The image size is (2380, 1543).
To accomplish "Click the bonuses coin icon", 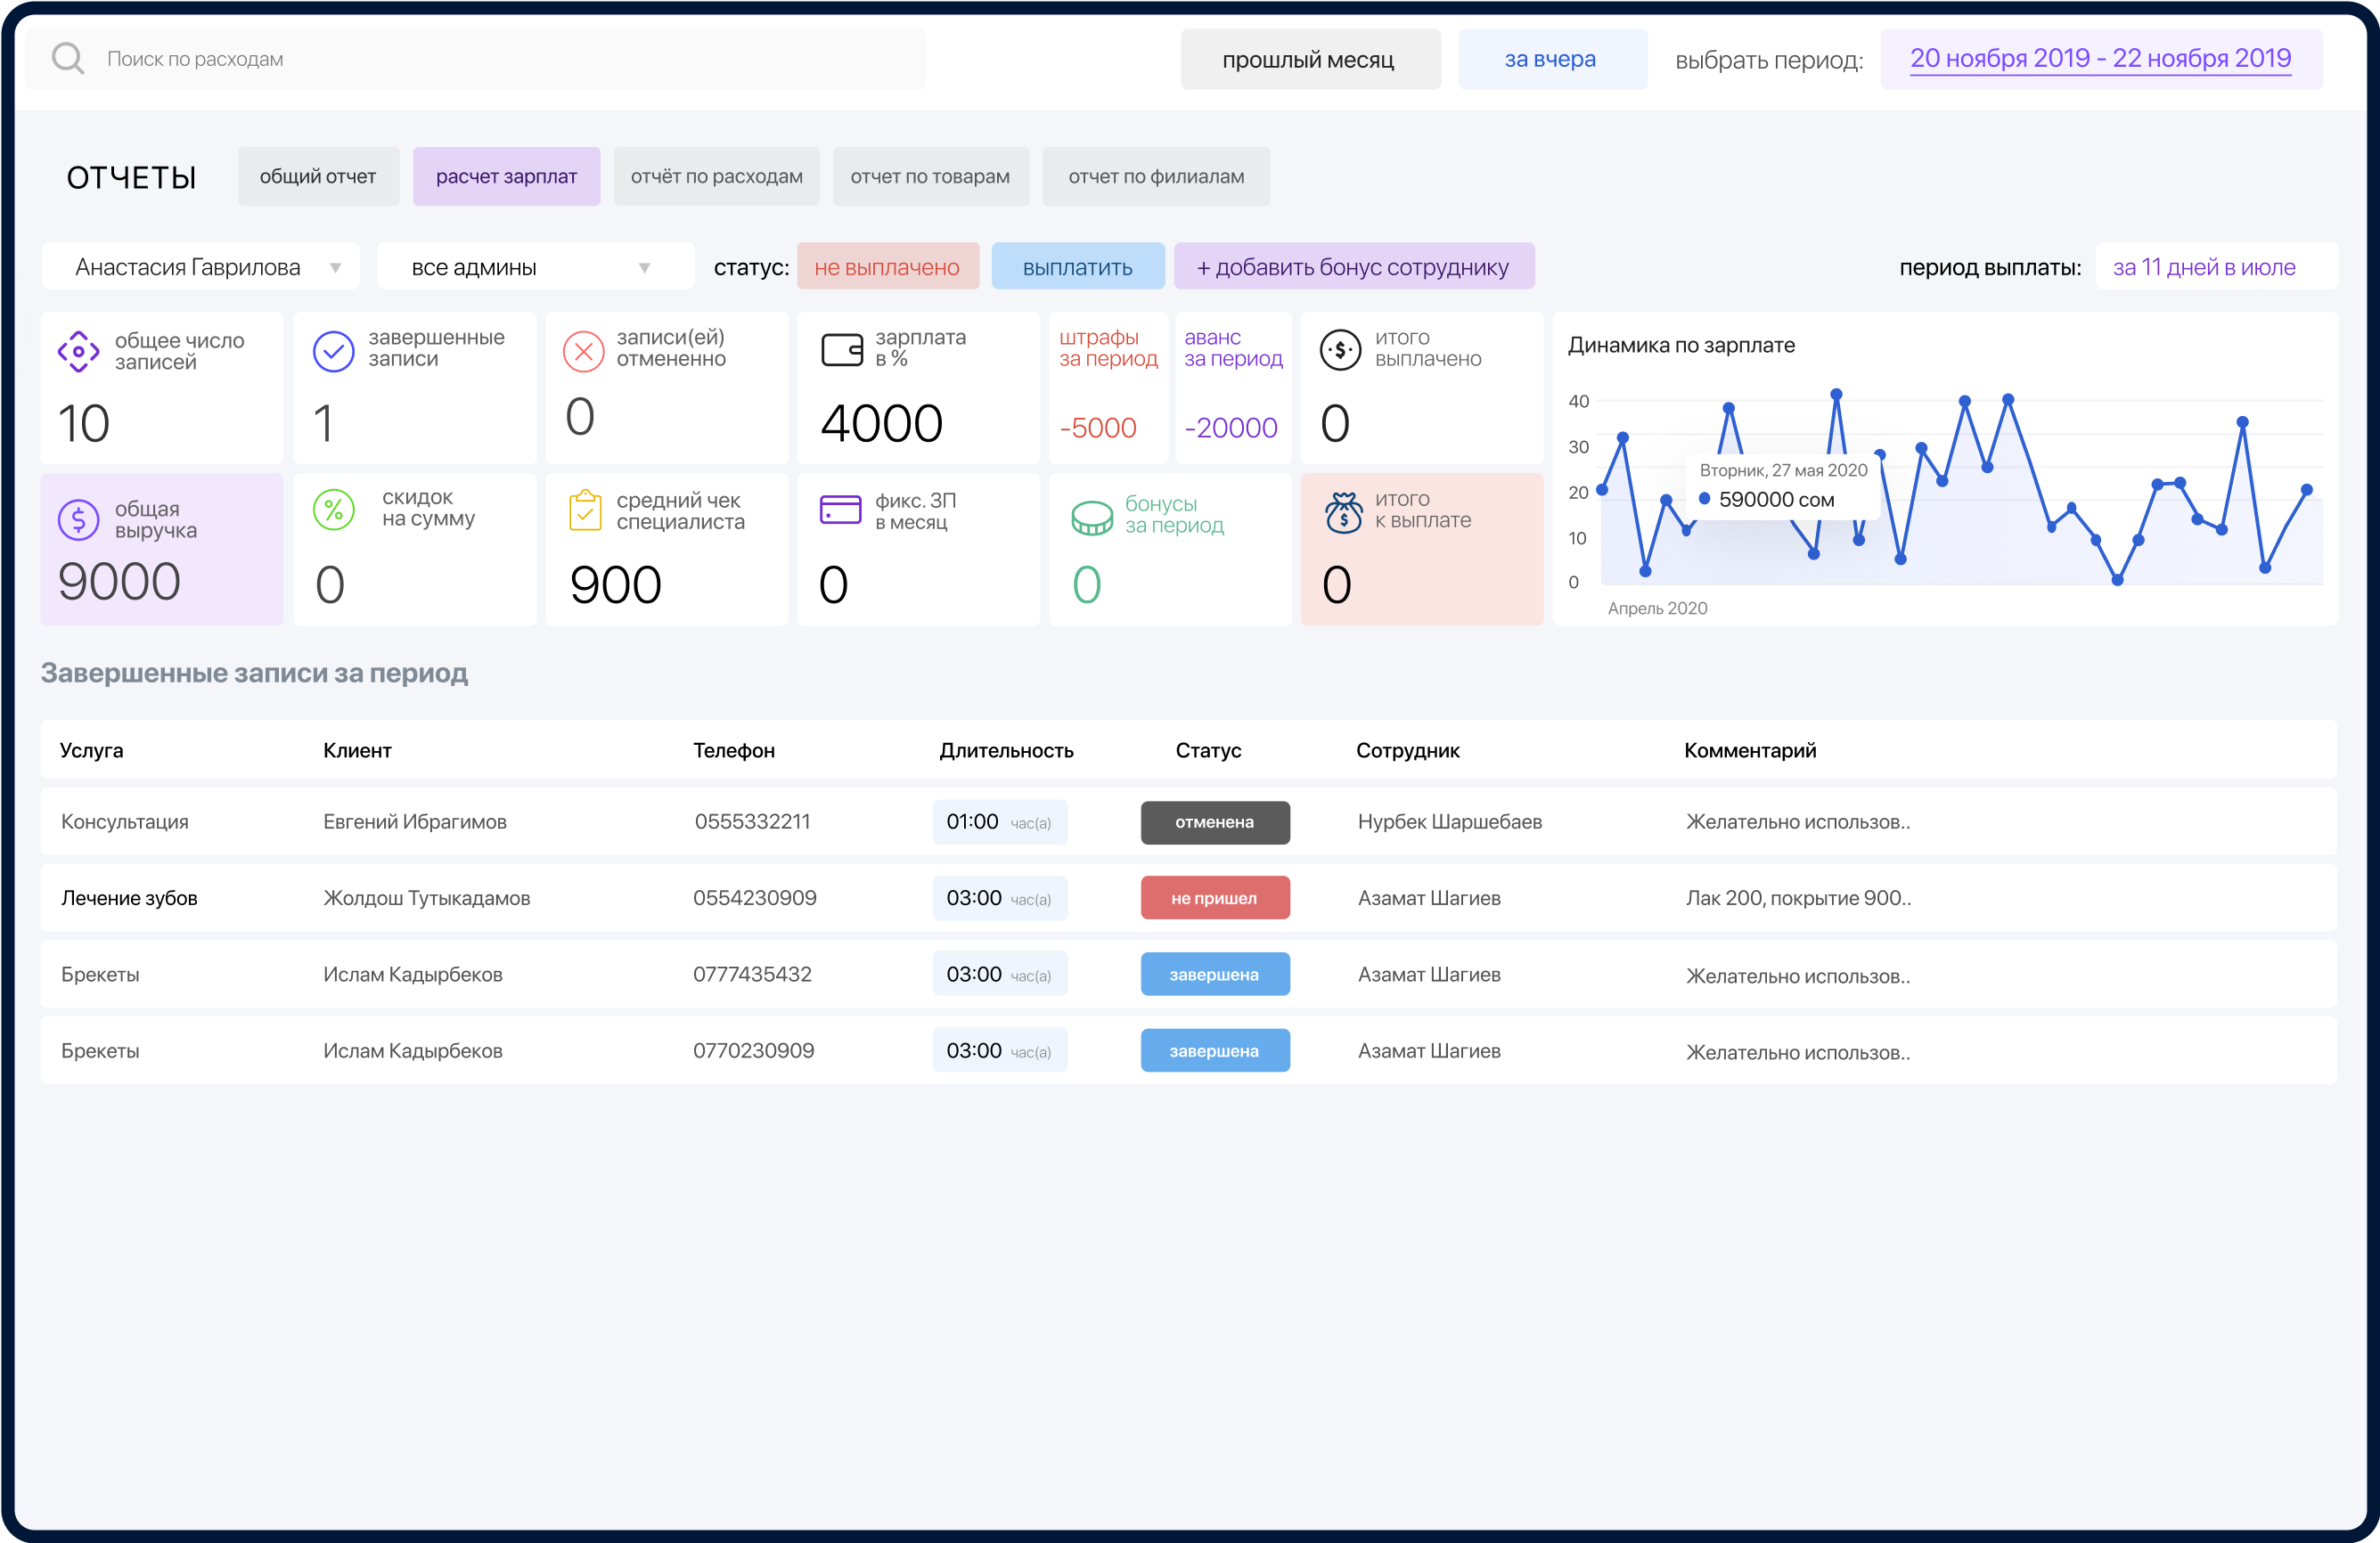I will 1091,517.
